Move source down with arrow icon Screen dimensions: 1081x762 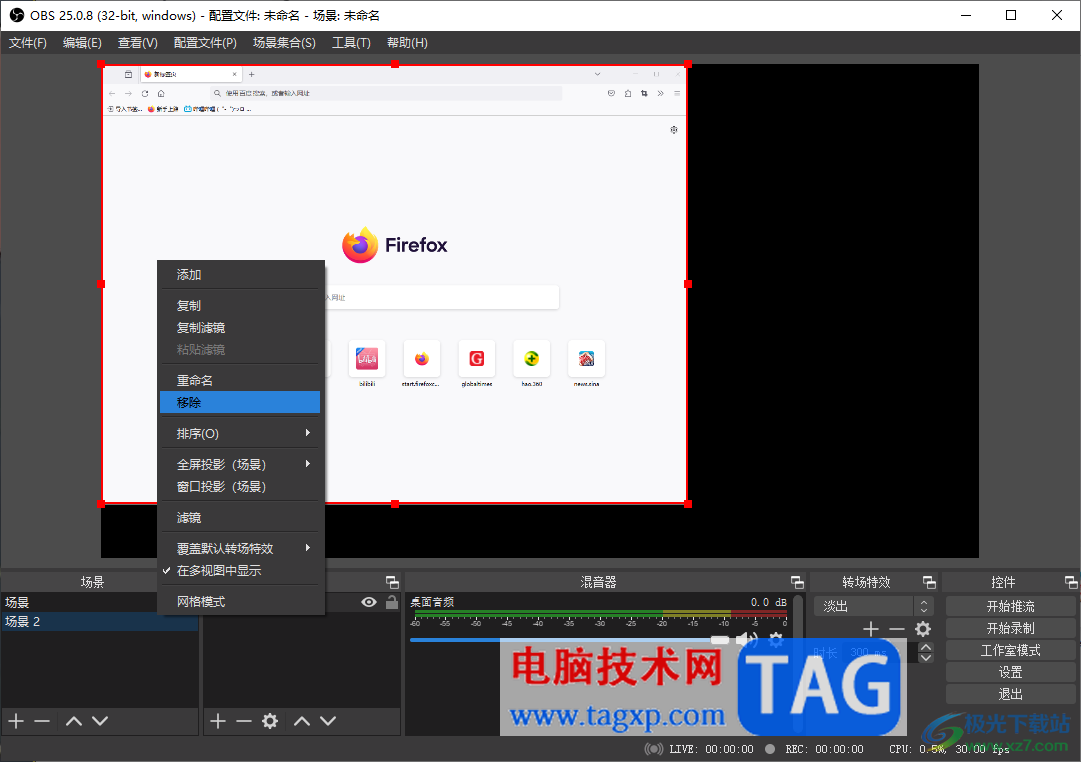(328, 721)
